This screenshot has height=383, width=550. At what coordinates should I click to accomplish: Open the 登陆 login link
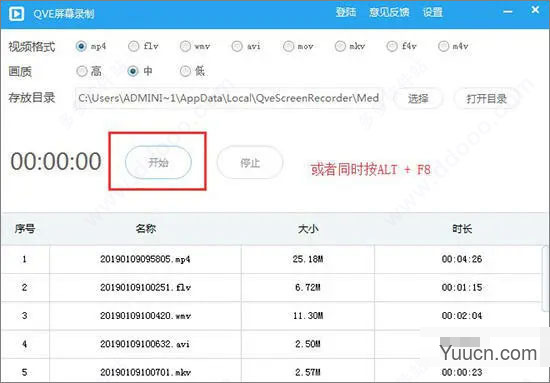[x=346, y=12]
